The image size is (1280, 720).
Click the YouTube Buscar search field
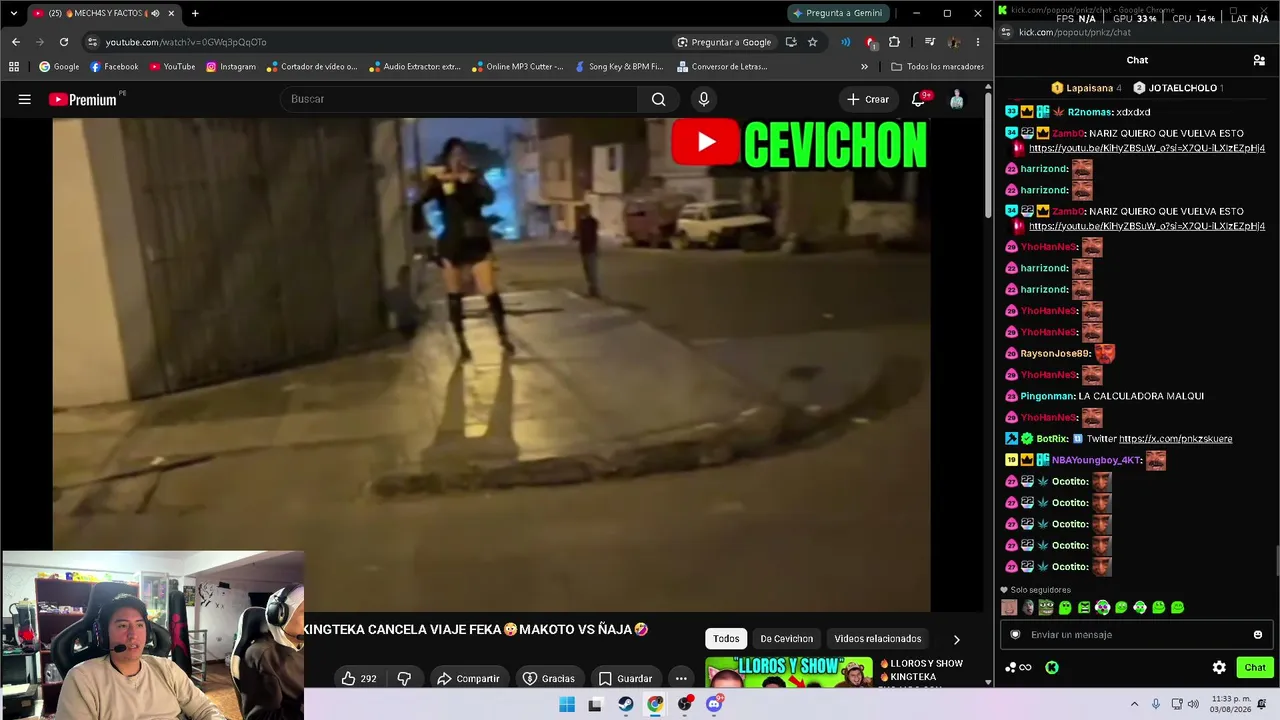(x=459, y=99)
